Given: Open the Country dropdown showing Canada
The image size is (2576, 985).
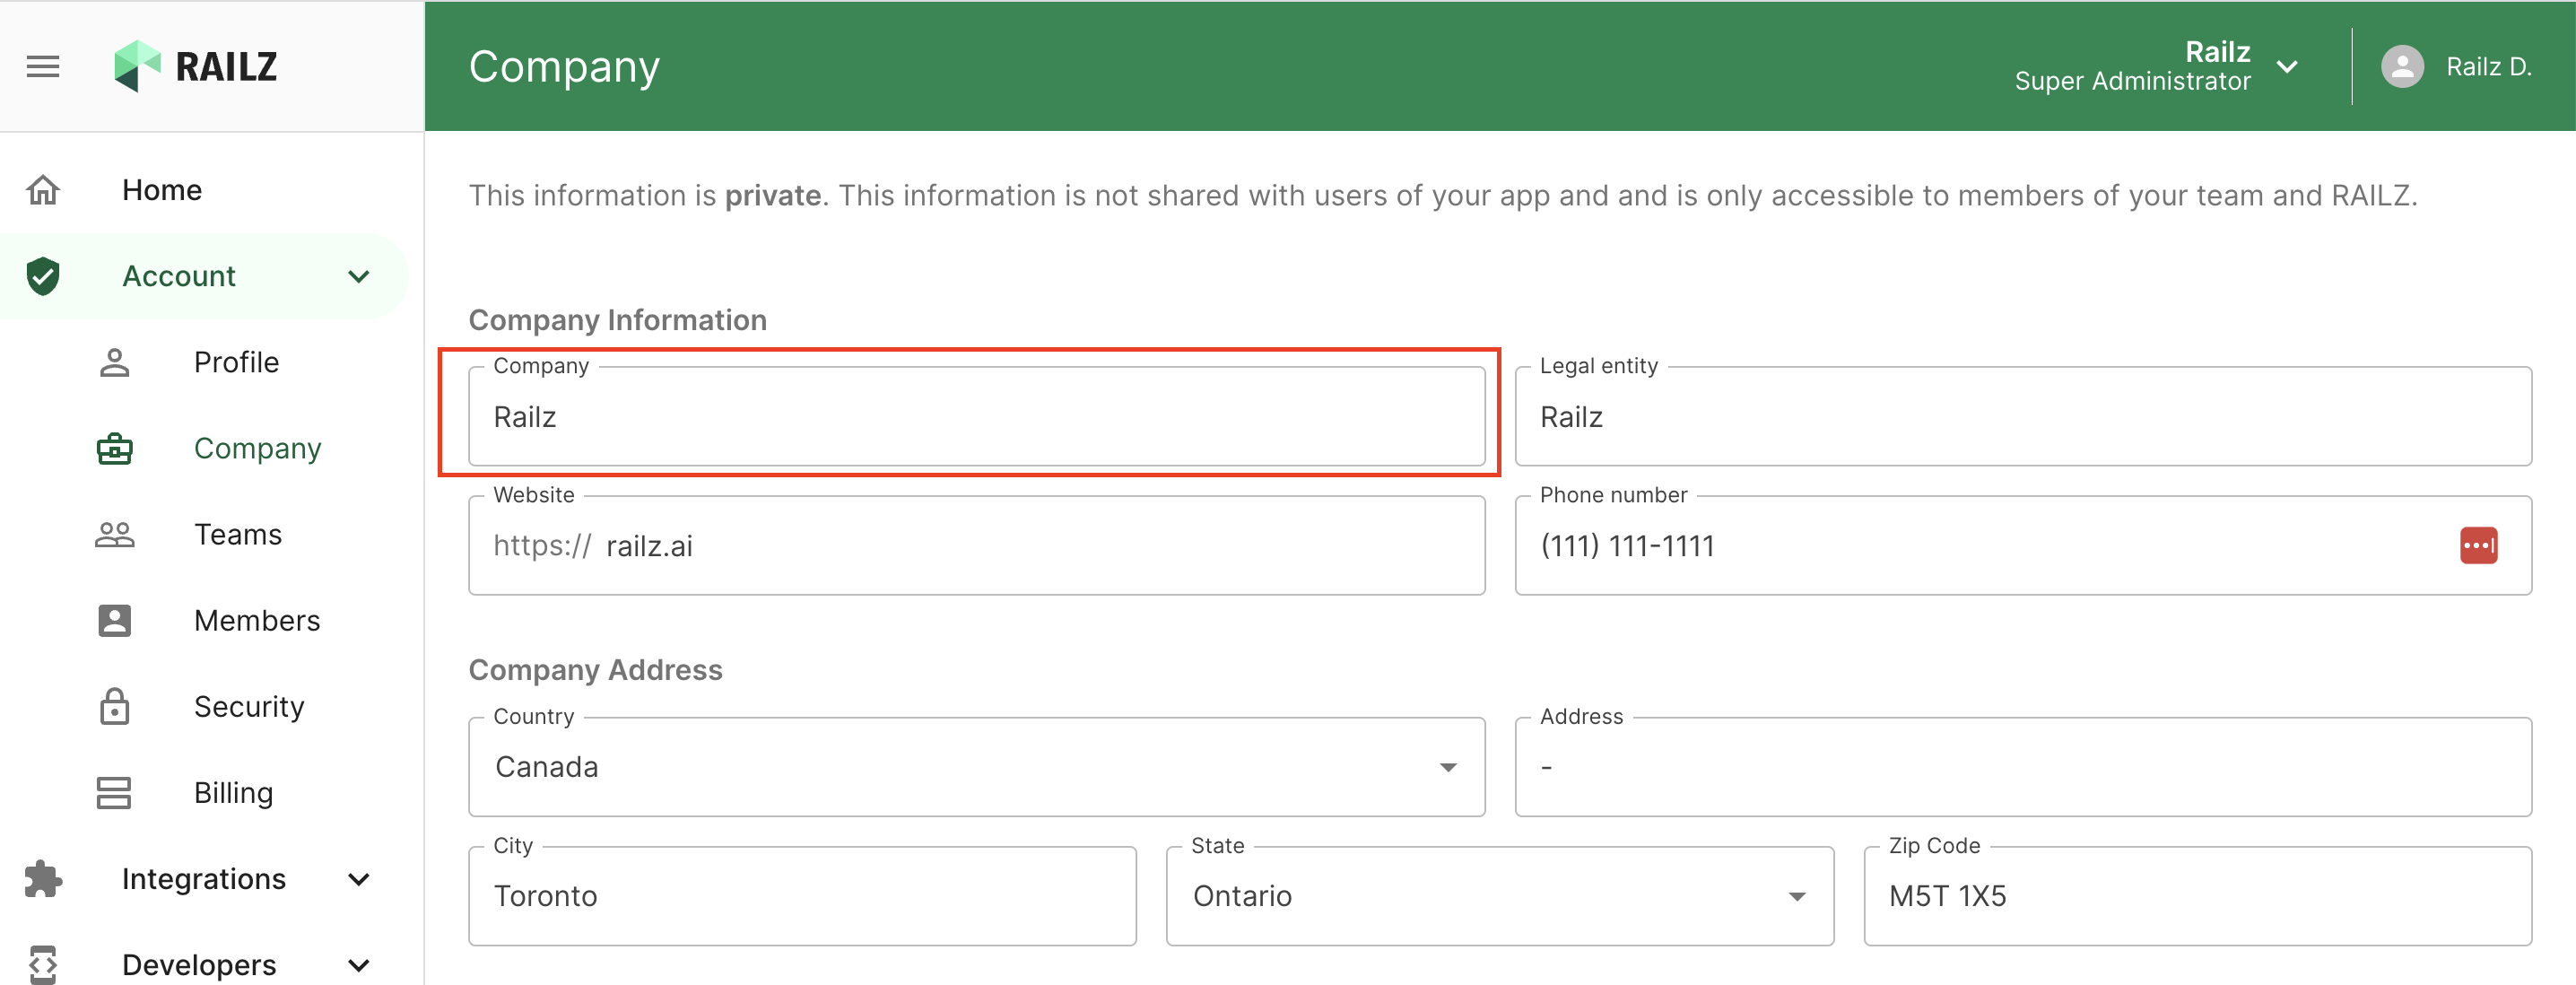Looking at the screenshot, I should click(975, 767).
